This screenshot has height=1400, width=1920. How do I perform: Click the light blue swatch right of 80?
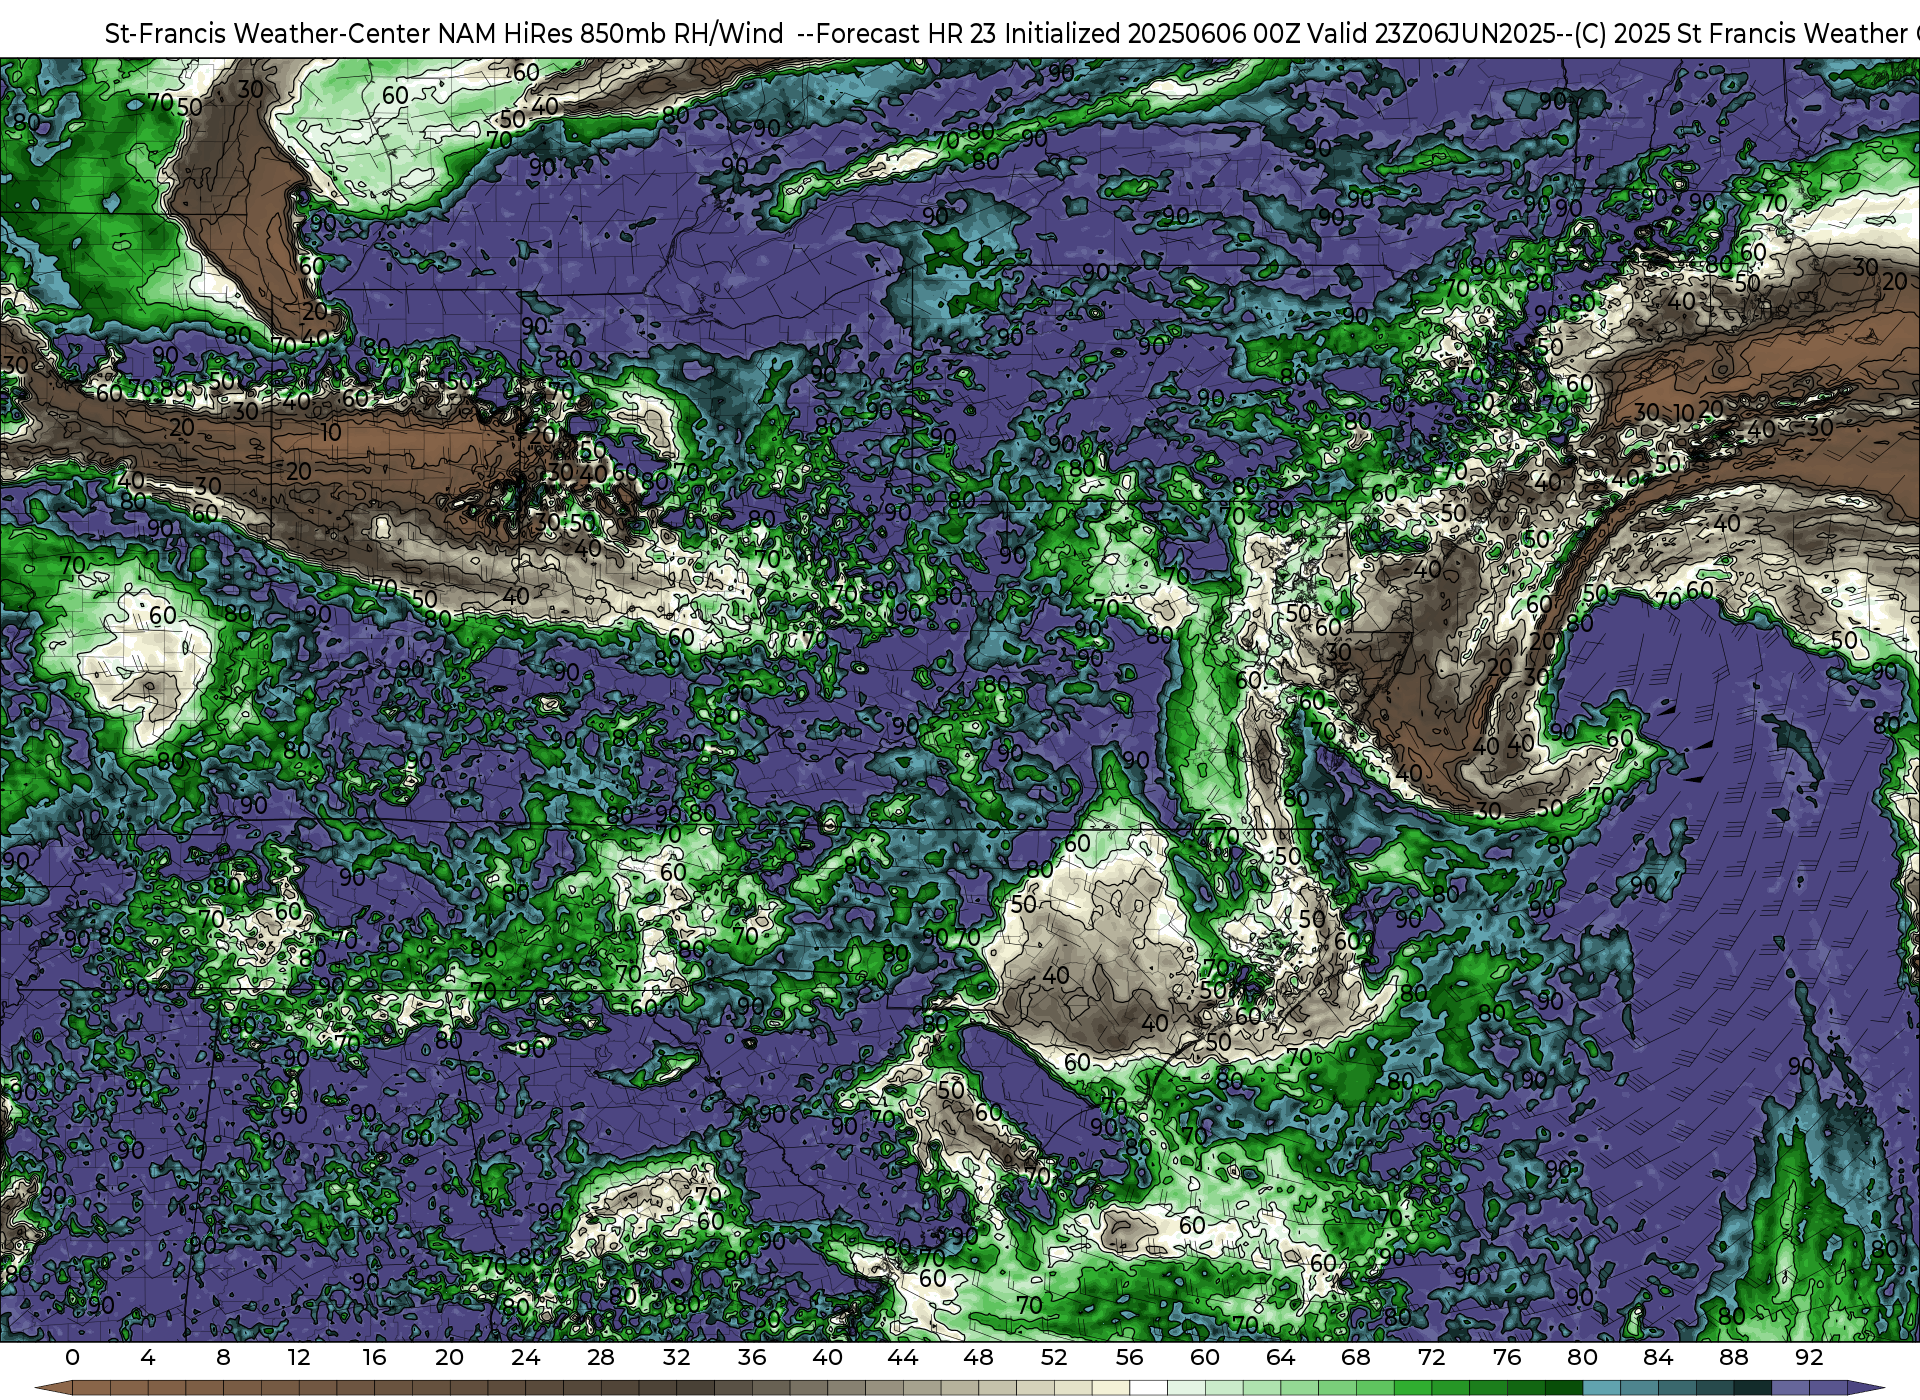(1601, 1388)
